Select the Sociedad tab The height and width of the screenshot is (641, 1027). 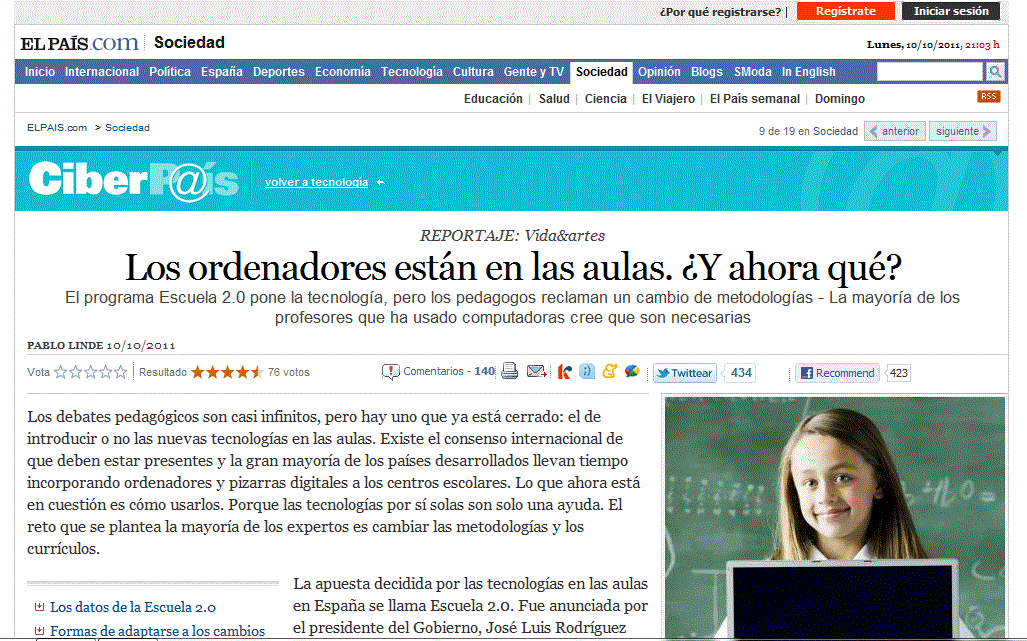tap(601, 71)
